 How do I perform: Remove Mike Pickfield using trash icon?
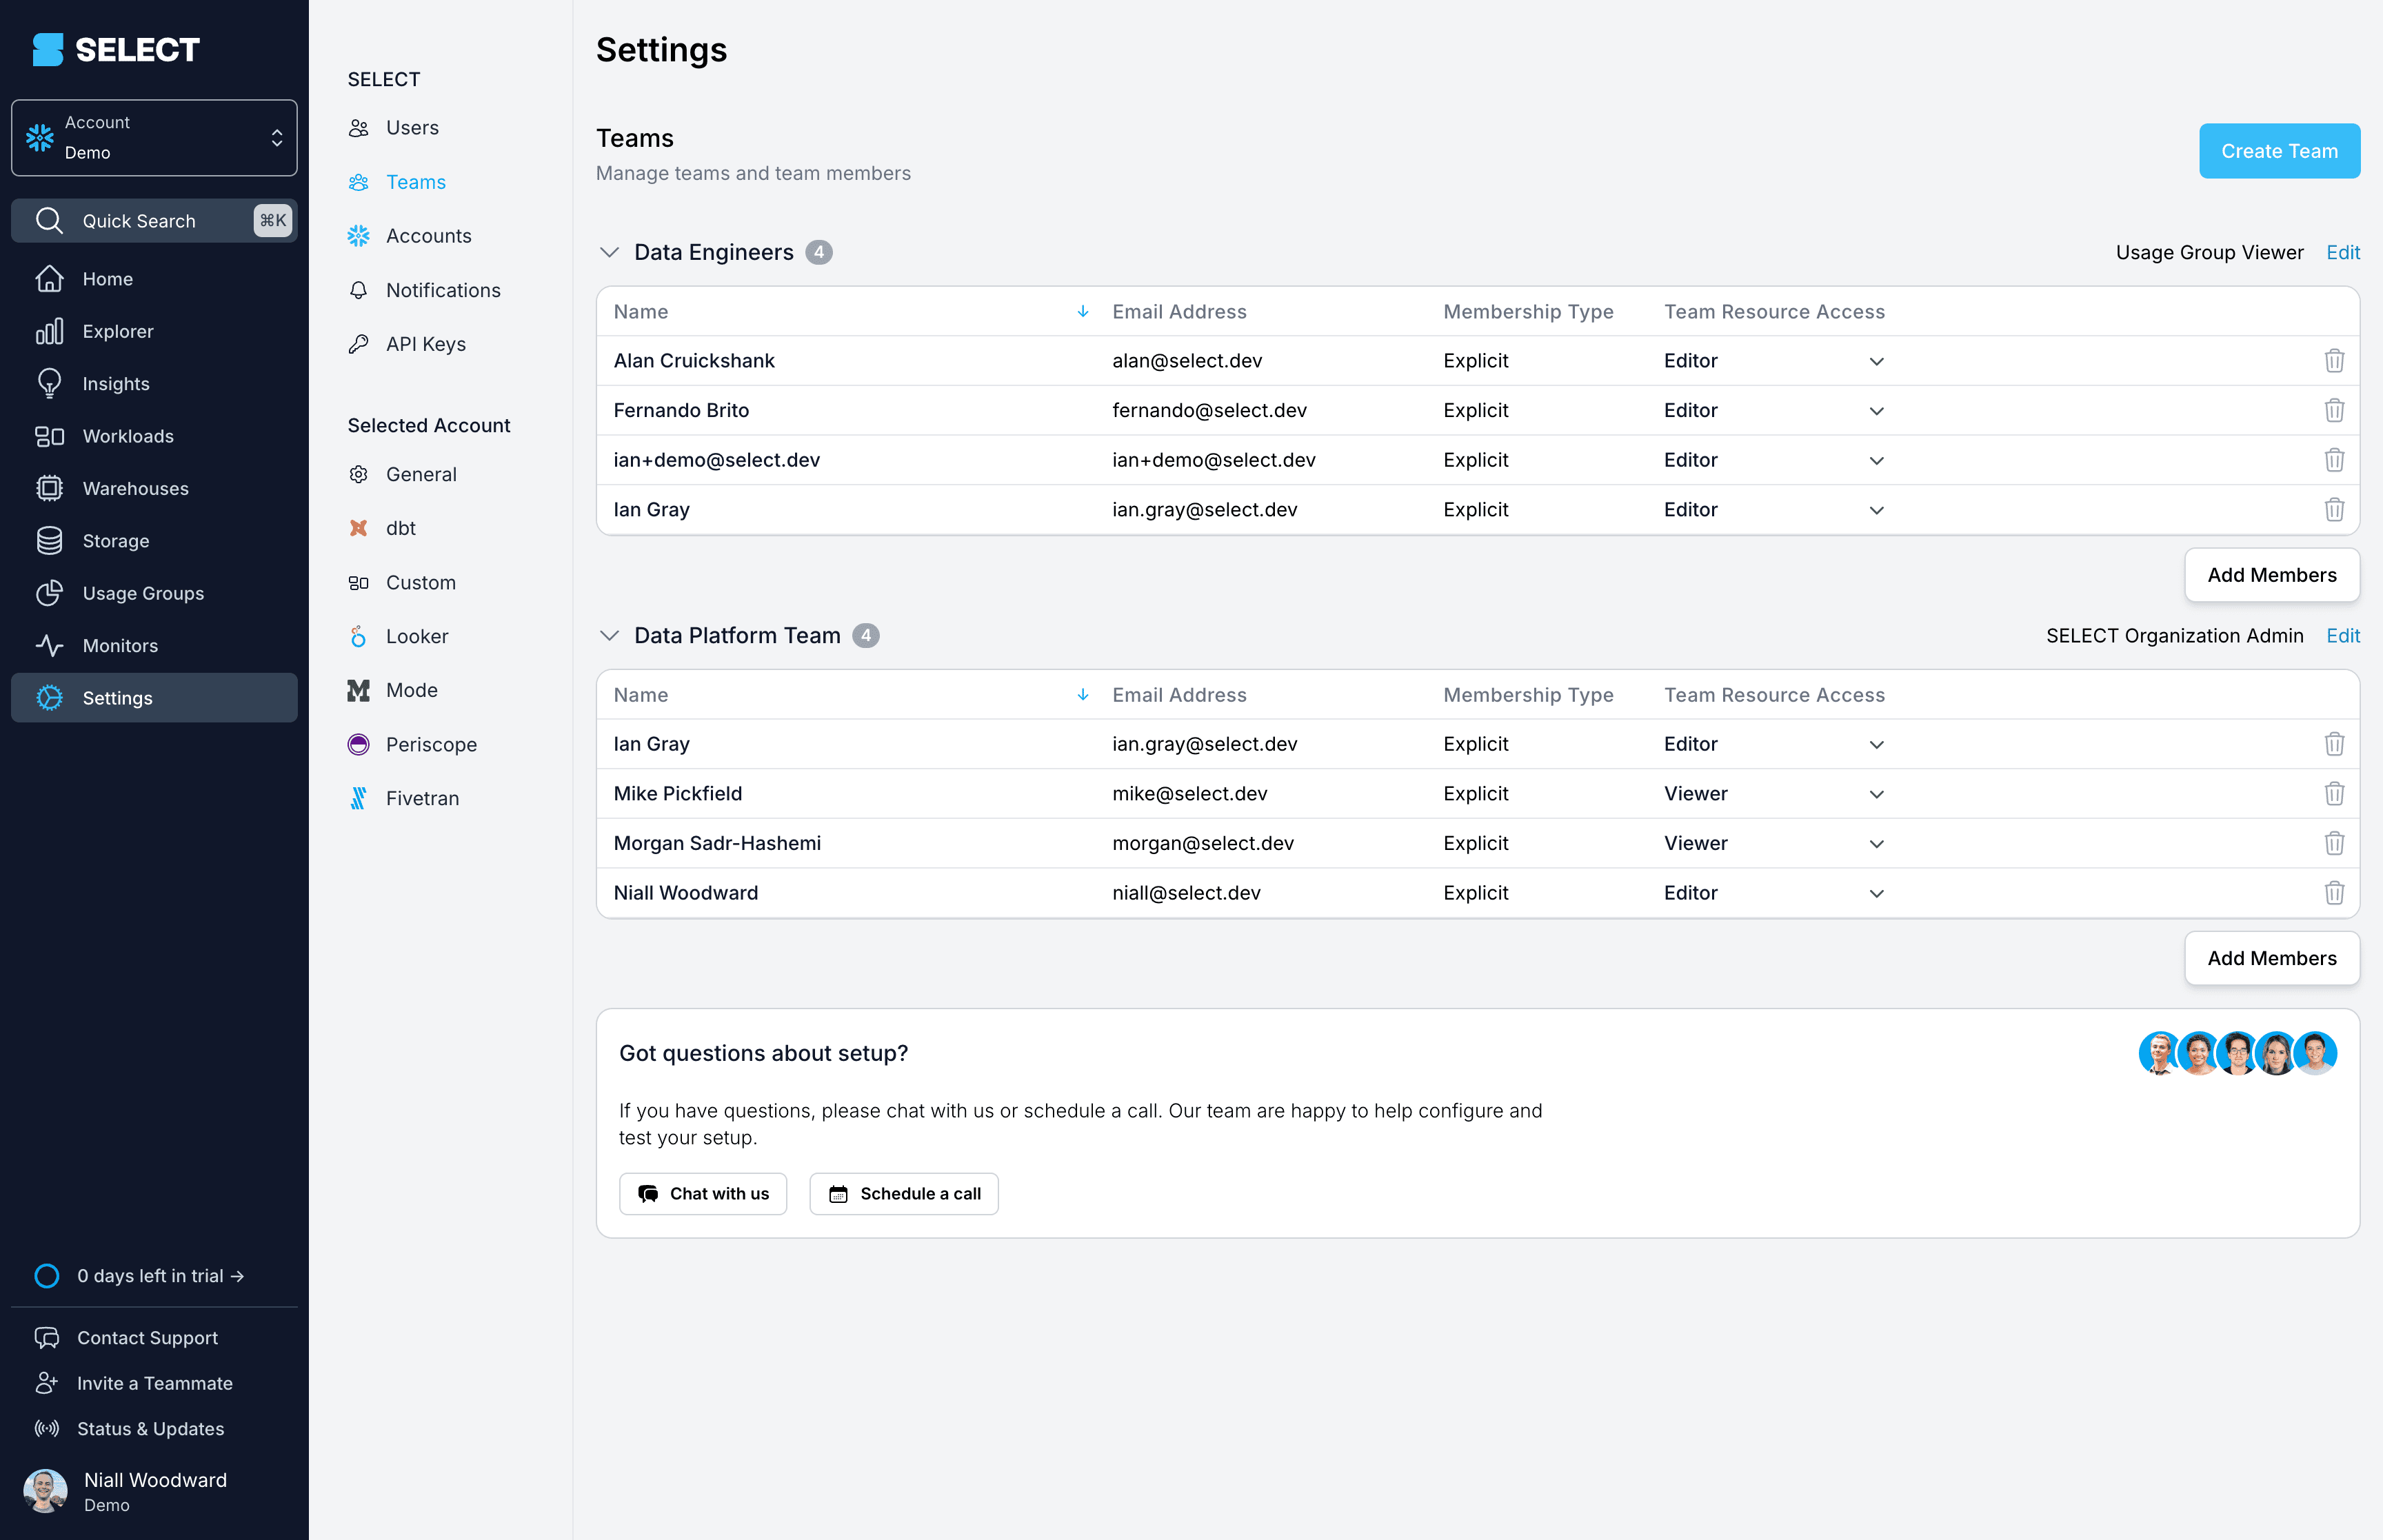click(2334, 793)
